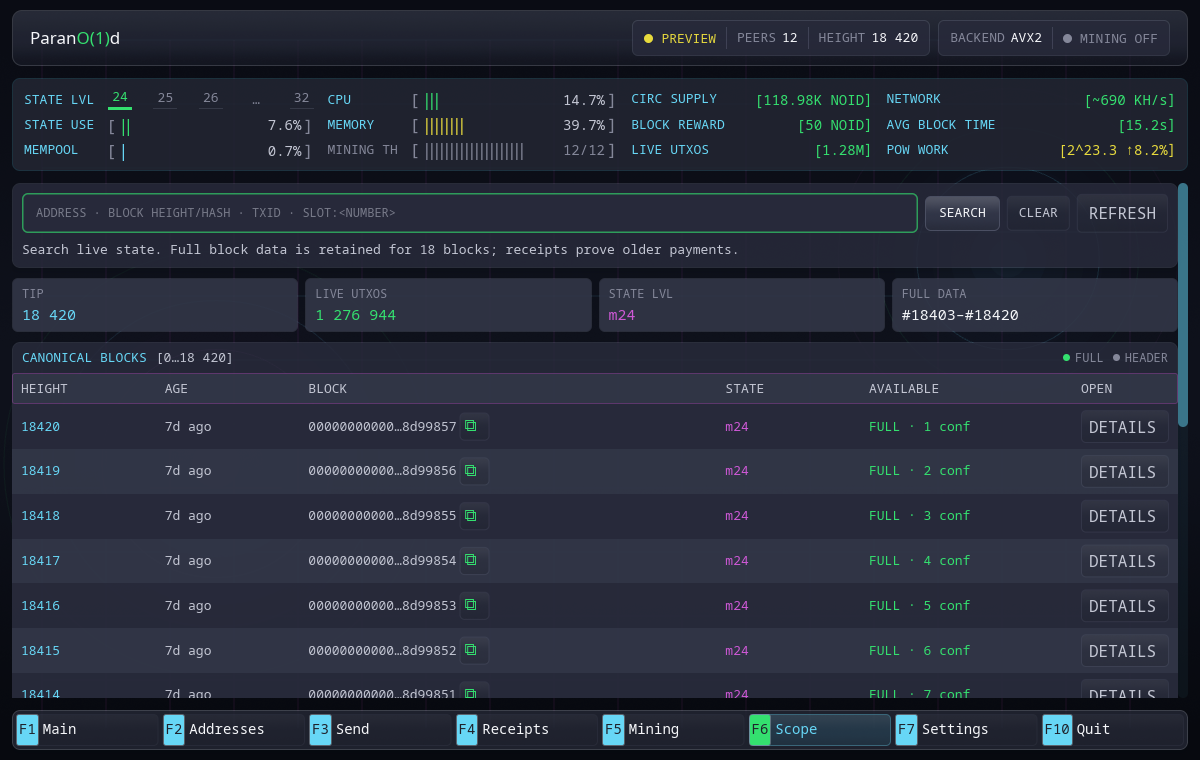Copy hash of block 18416
This screenshot has width=1200, height=760.
(x=474, y=606)
